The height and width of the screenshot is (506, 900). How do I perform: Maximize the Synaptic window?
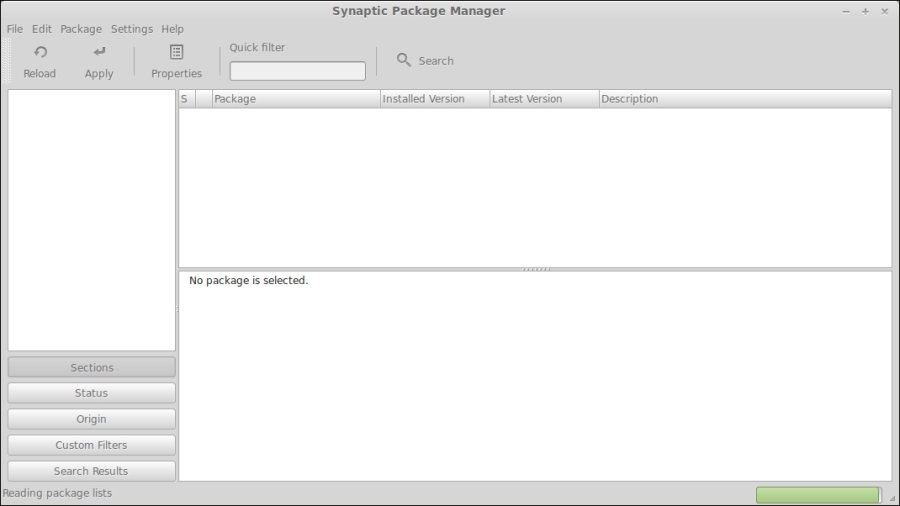[866, 11]
